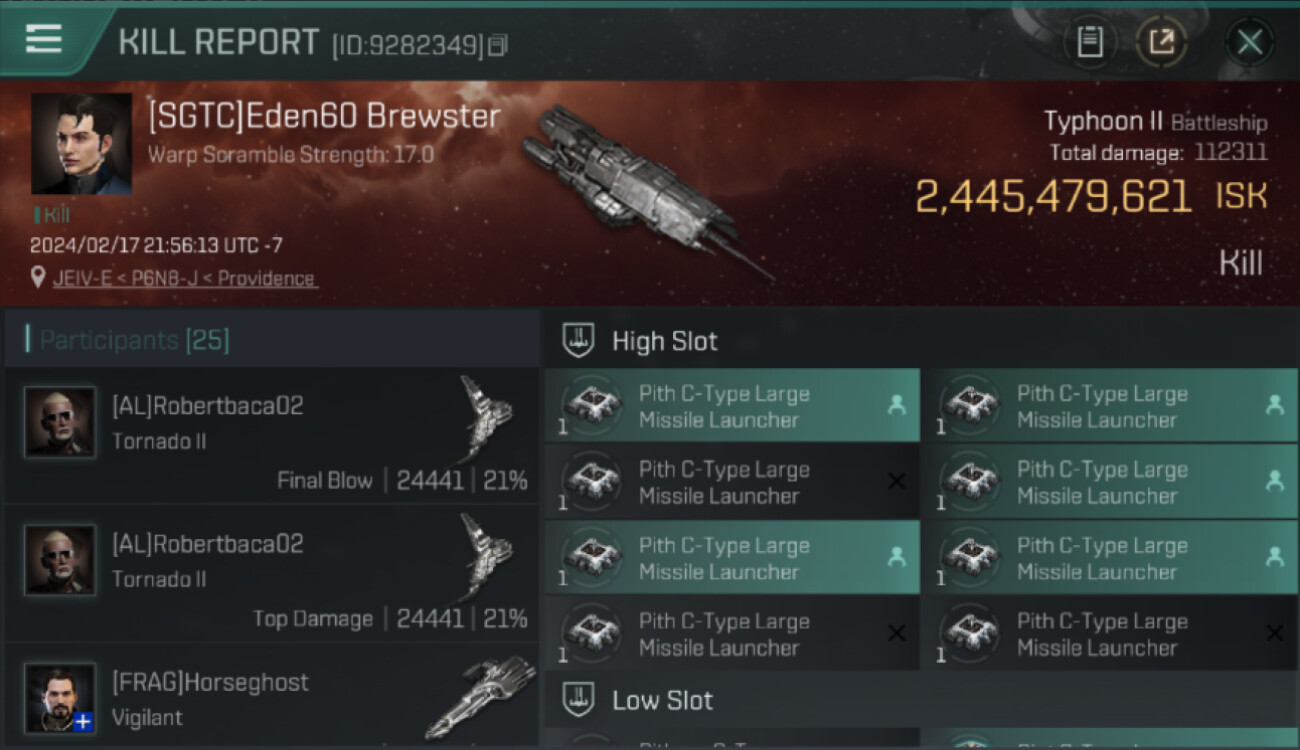The width and height of the screenshot is (1300, 750).
Task: Open Robertbaca02 Top Damage entry
Action: click(271, 573)
